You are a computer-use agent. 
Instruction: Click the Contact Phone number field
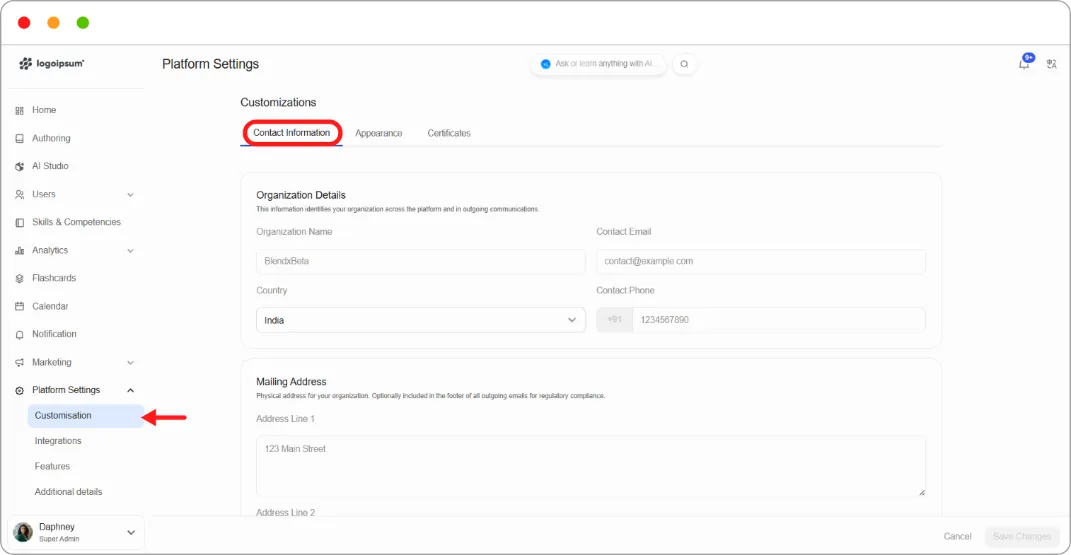(779, 319)
